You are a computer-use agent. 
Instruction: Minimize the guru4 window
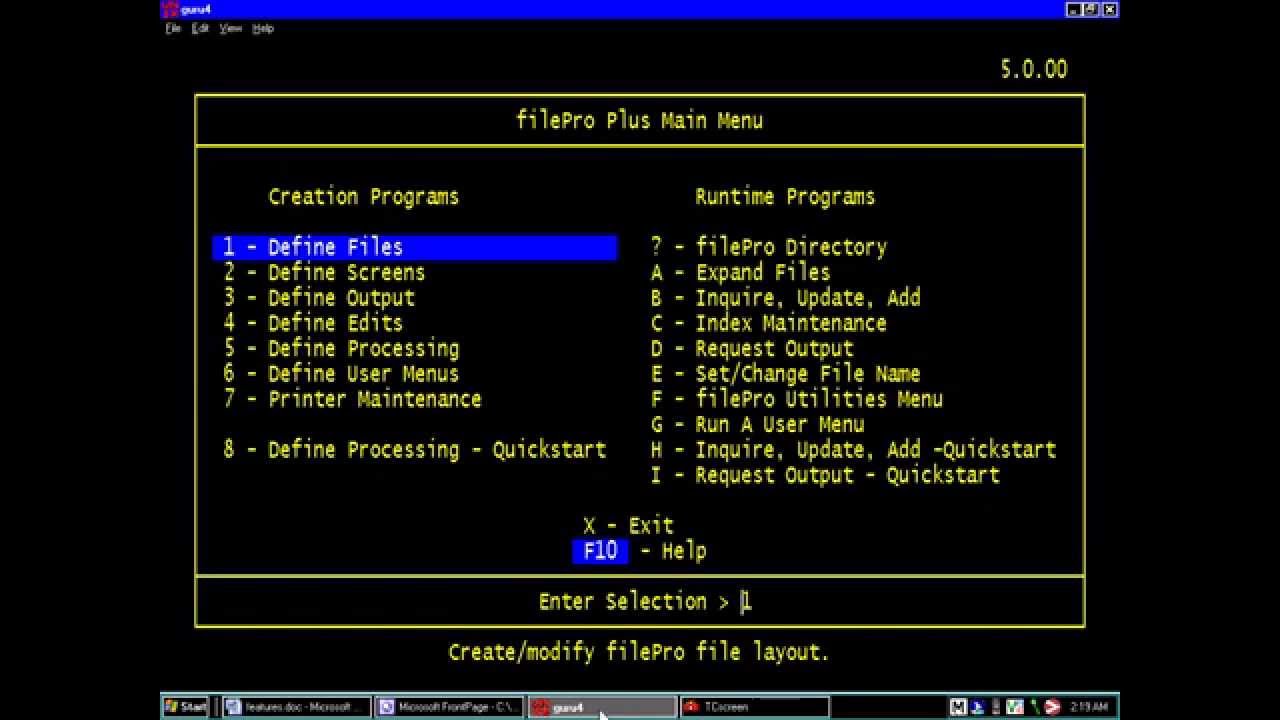pos(1073,9)
